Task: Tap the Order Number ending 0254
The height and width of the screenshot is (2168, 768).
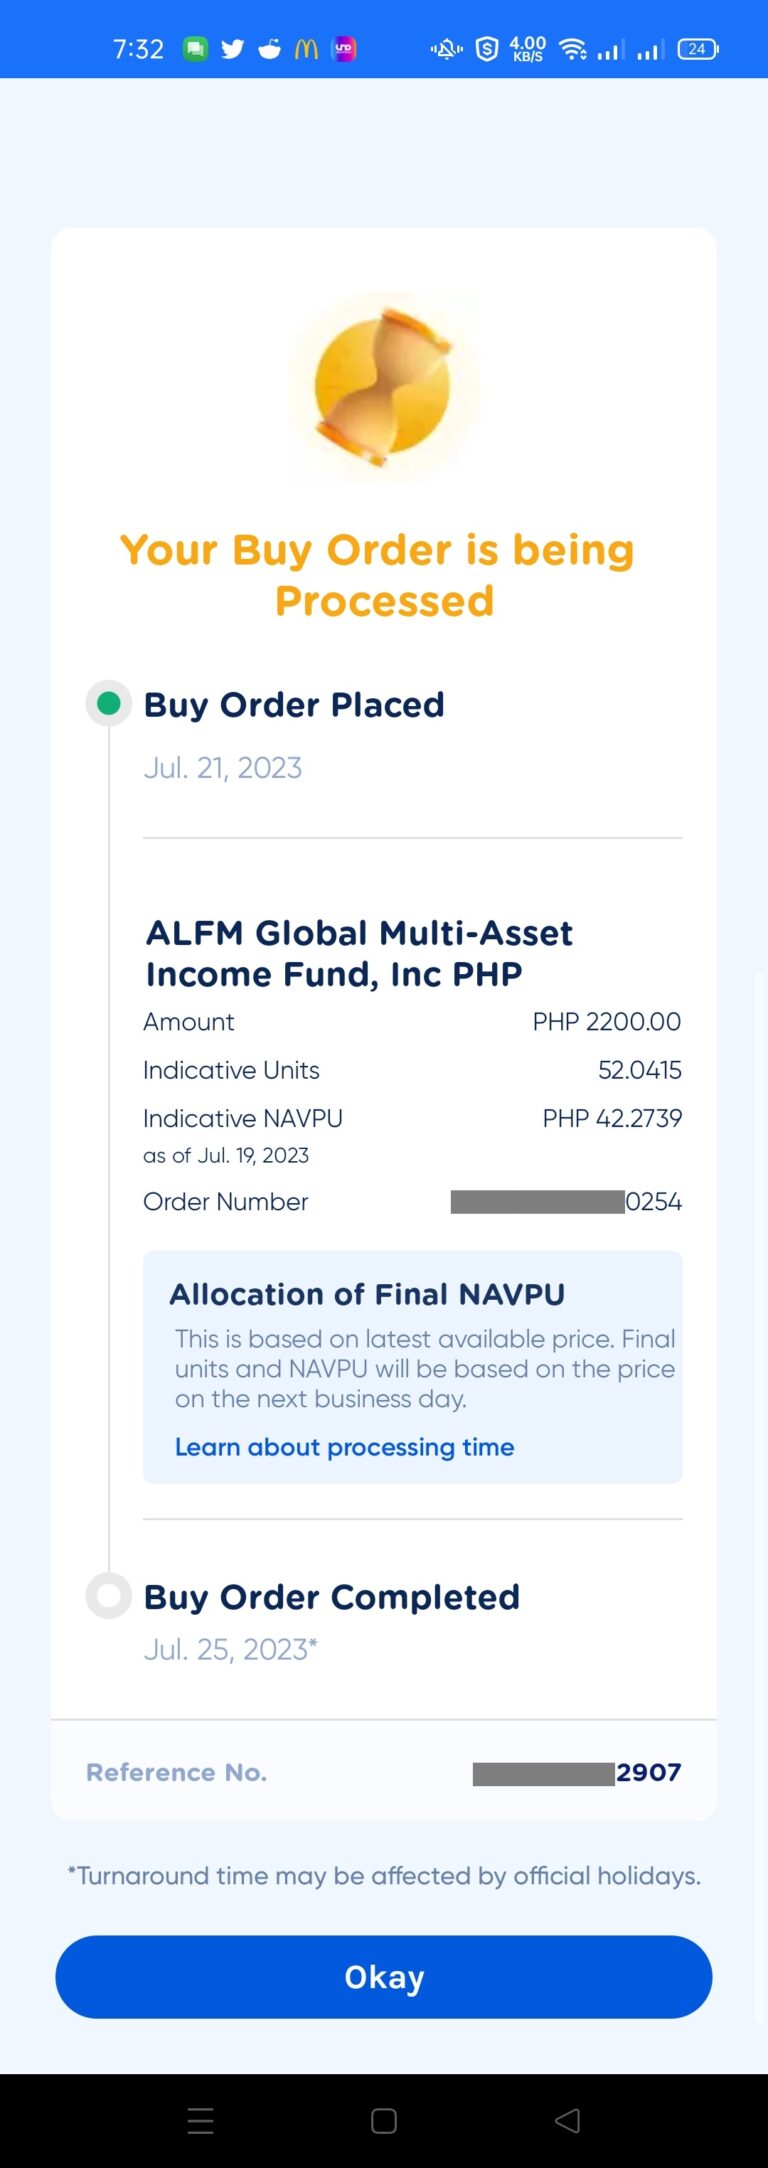Action: (x=566, y=1202)
